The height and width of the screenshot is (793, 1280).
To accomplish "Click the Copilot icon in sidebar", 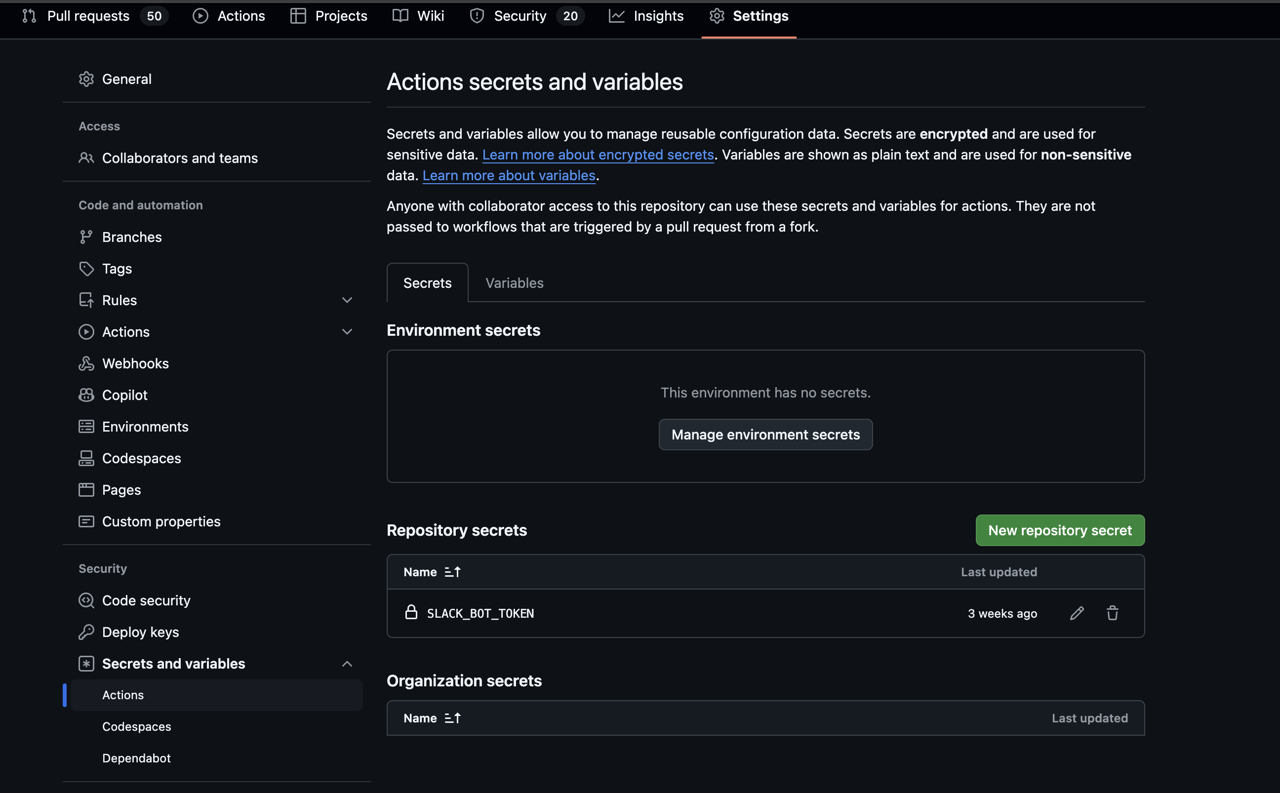I will click(86, 395).
